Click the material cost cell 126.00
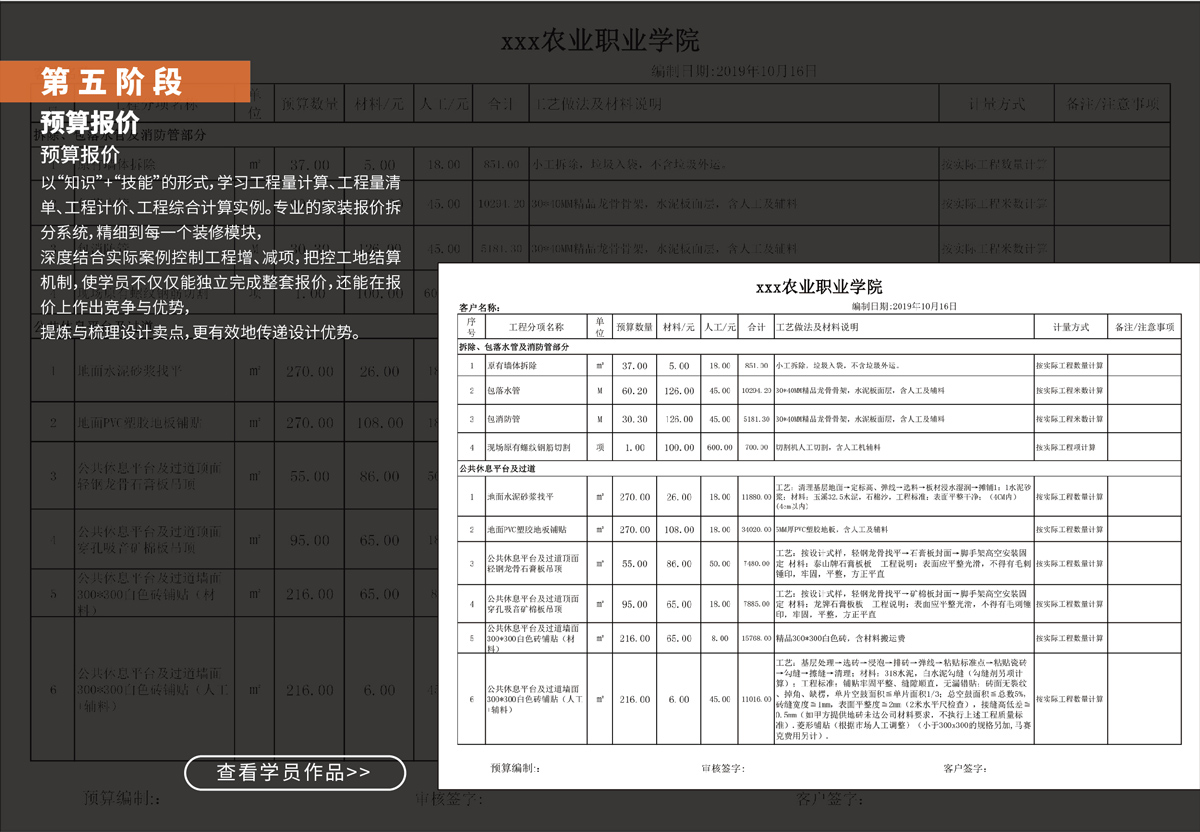Image resolution: width=1200 pixels, height=832 pixels. click(679, 391)
